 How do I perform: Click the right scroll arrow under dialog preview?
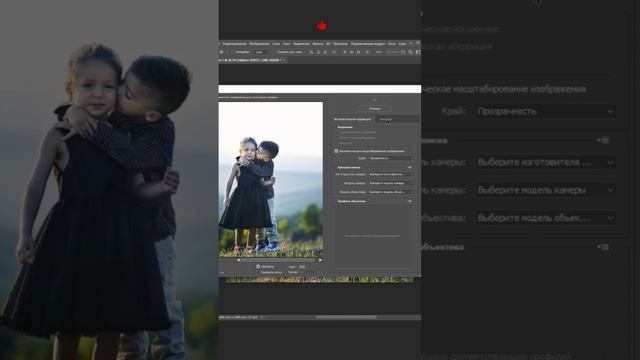[320, 260]
